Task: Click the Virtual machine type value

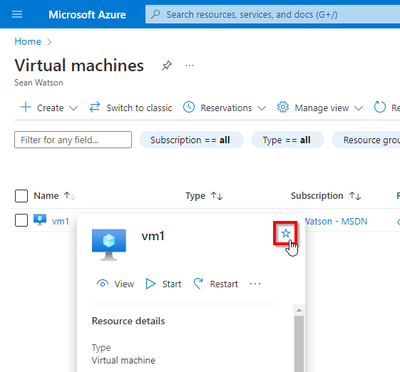Action: tap(123, 360)
